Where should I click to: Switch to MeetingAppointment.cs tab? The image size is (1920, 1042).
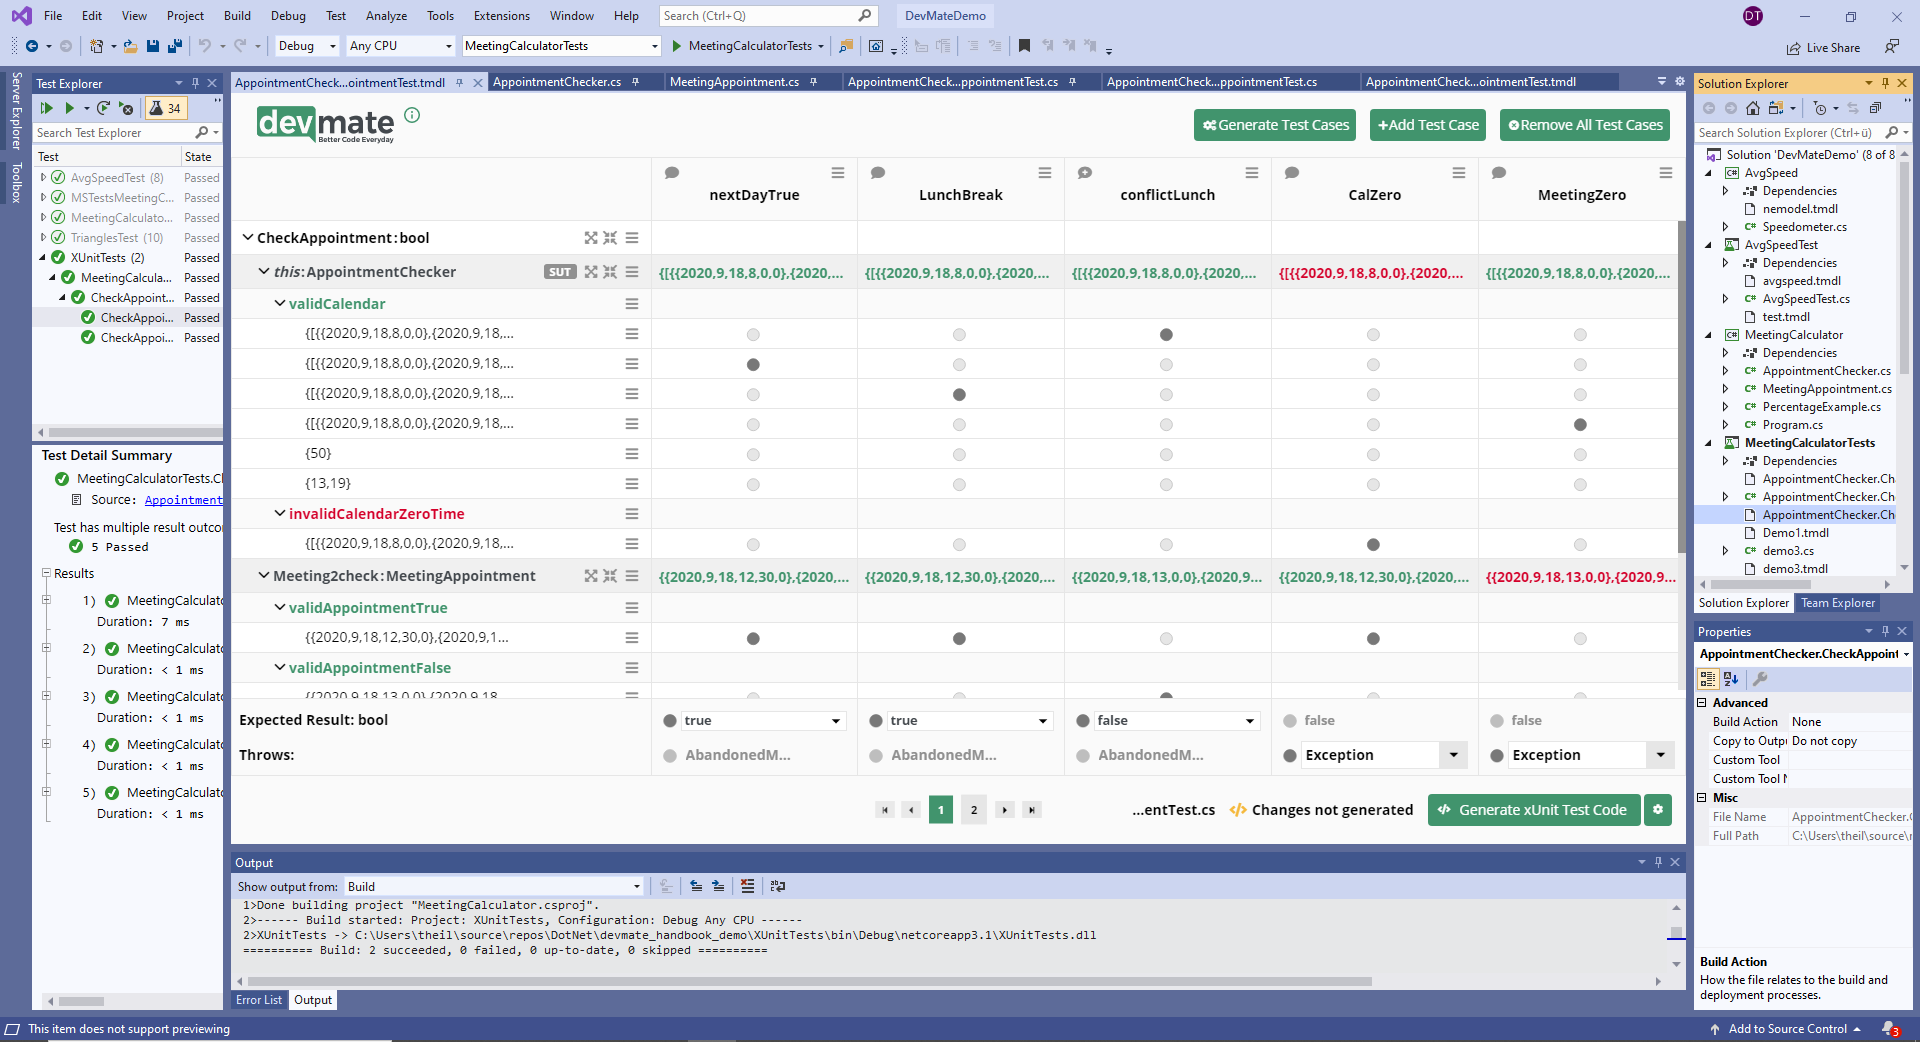point(734,82)
